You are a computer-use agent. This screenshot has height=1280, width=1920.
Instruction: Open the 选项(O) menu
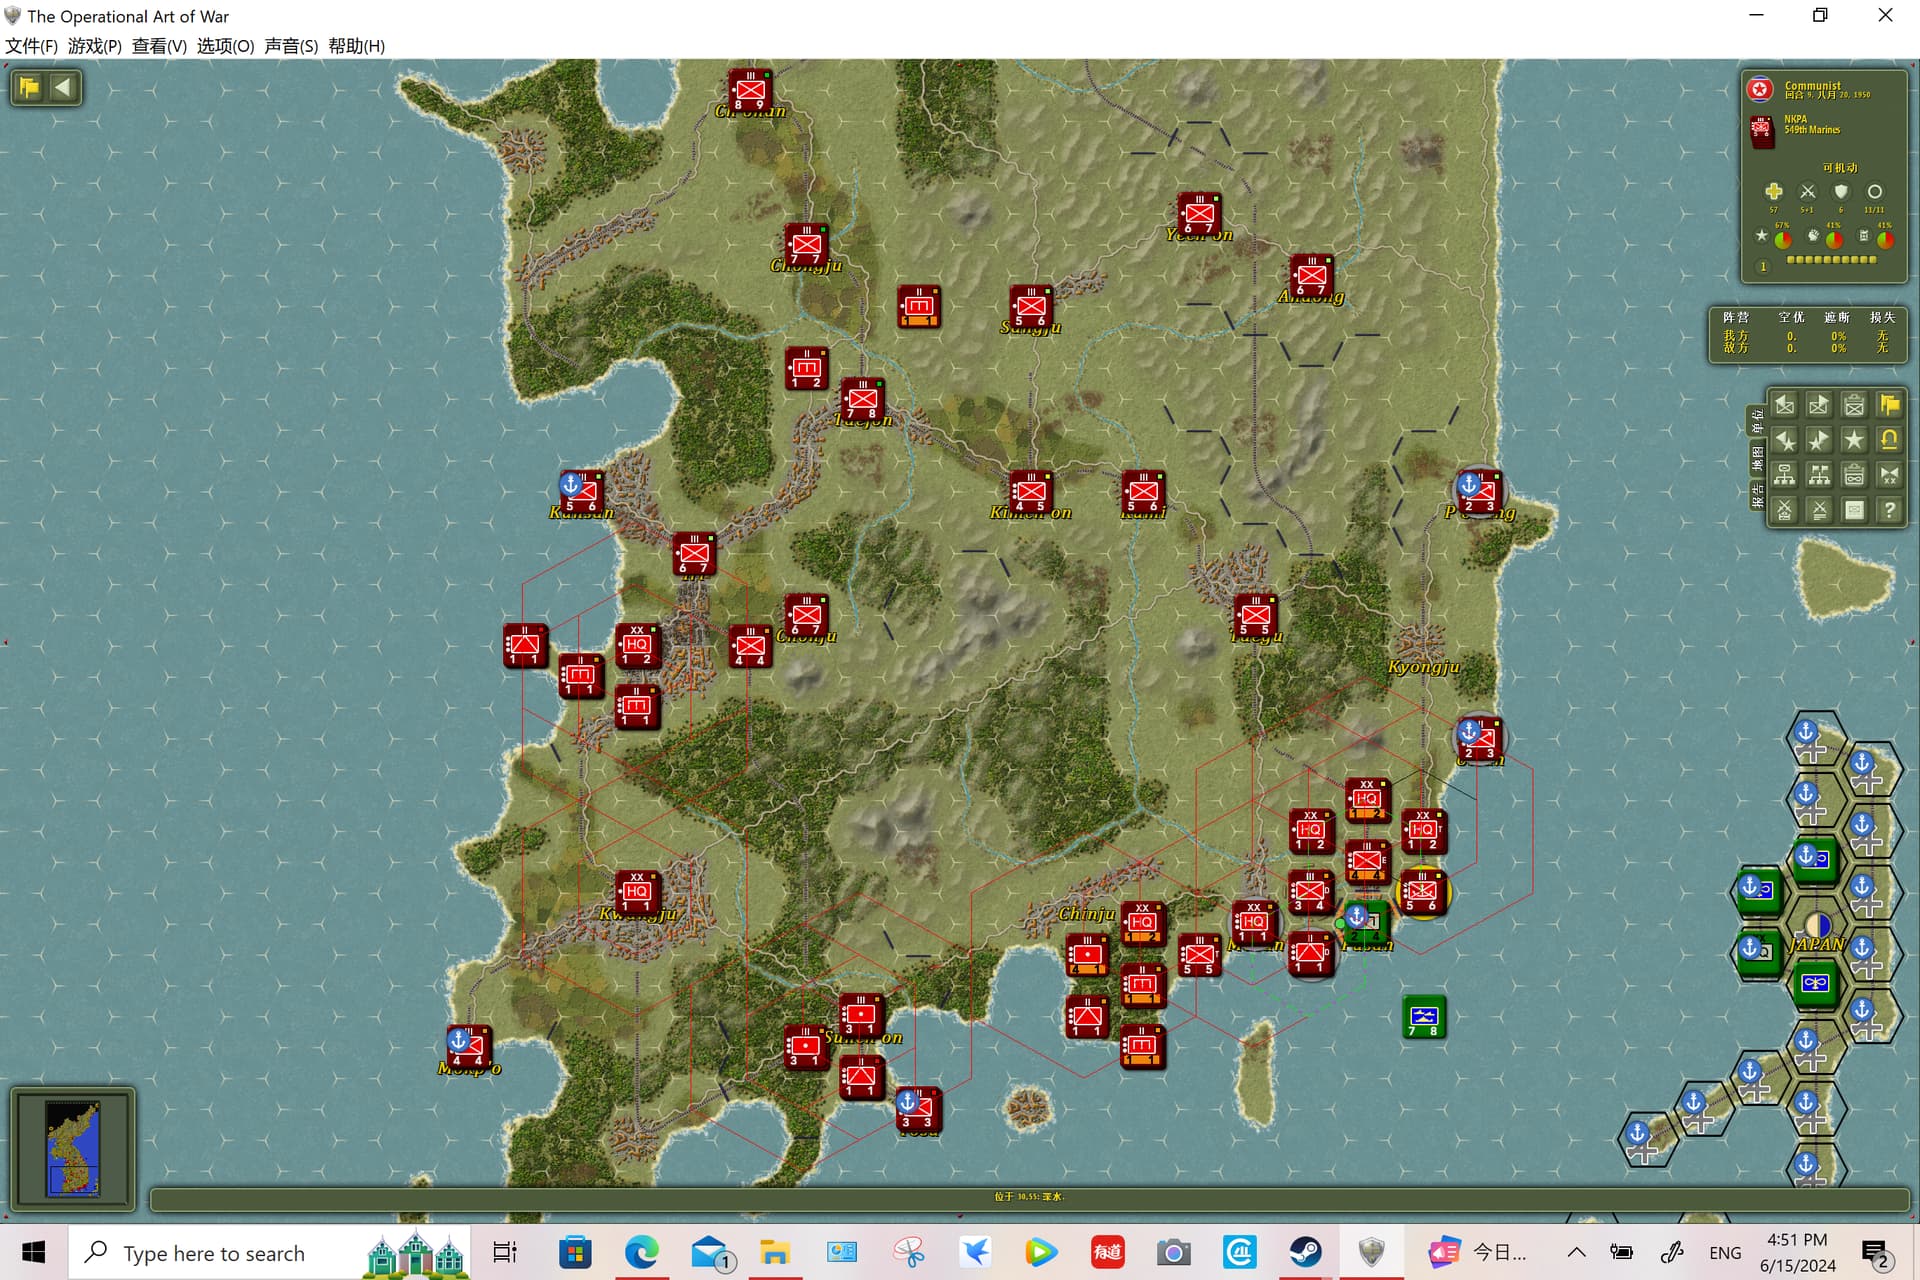(x=225, y=46)
